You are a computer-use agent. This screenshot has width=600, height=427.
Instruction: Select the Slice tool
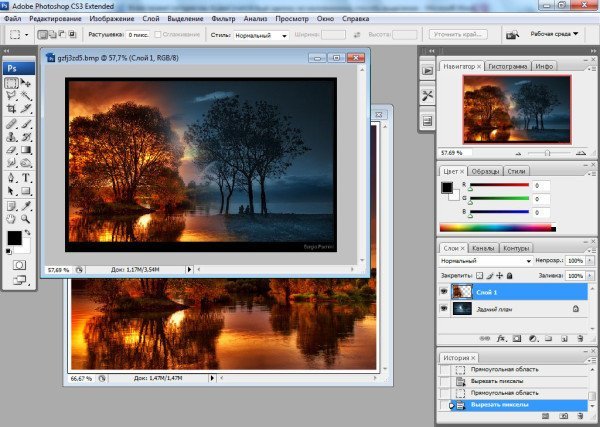tap(26, 109)
